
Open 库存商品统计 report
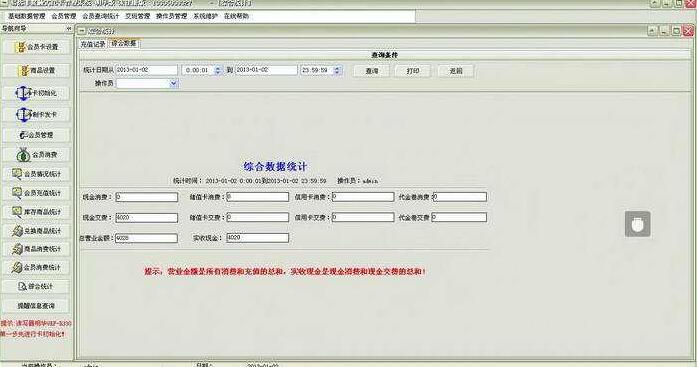[x=36, y=212]
